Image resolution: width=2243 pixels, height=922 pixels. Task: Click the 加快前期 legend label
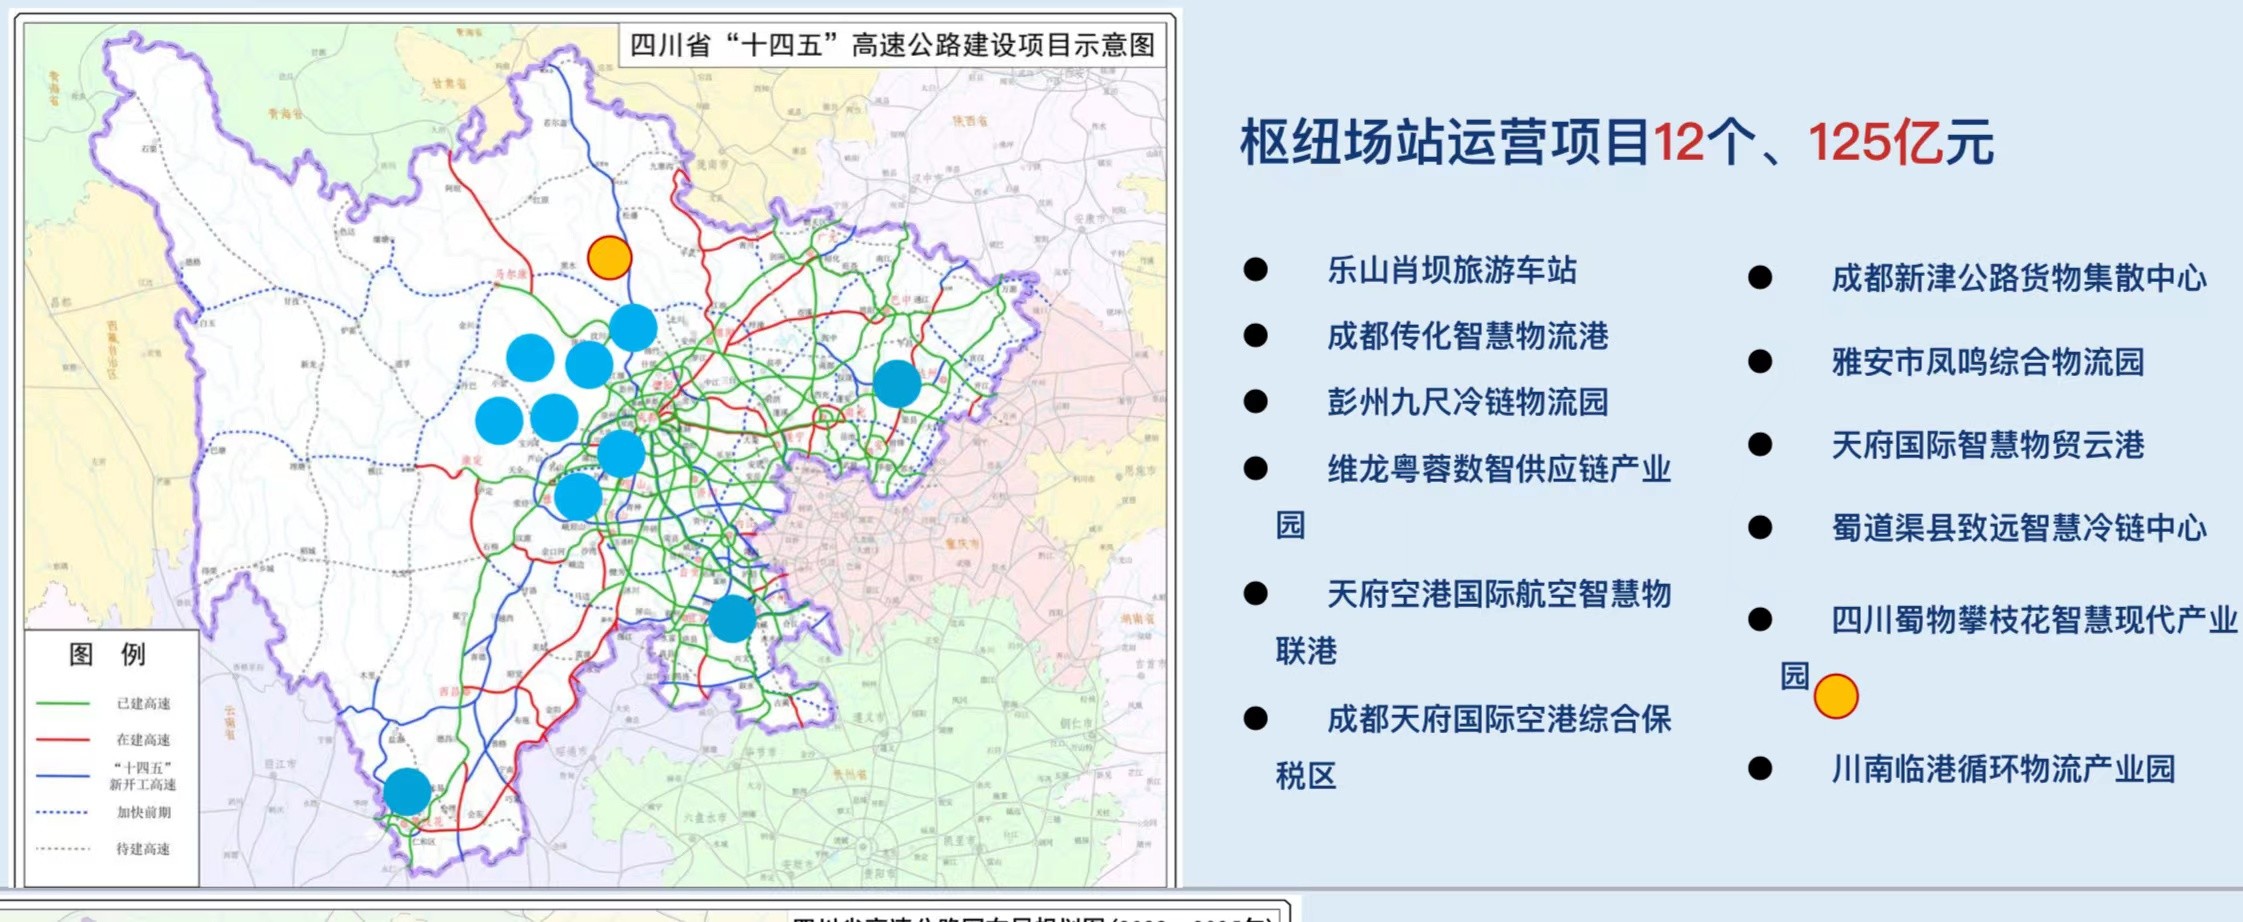(x=143, y=812)
